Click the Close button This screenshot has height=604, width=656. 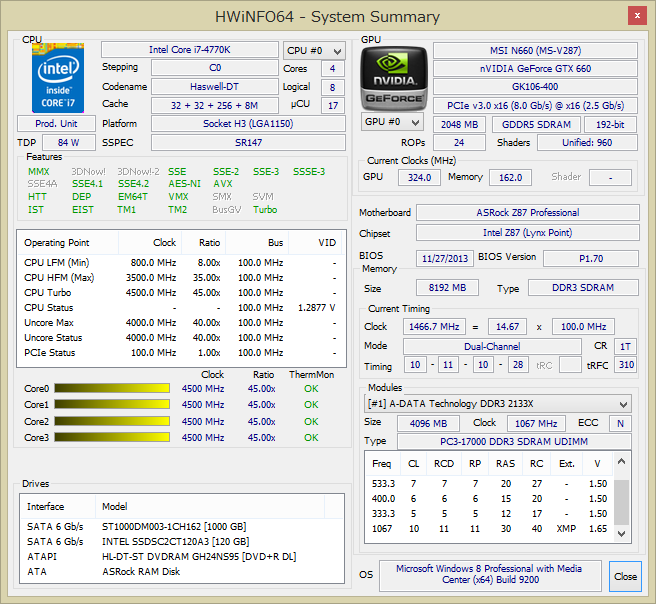625,576
